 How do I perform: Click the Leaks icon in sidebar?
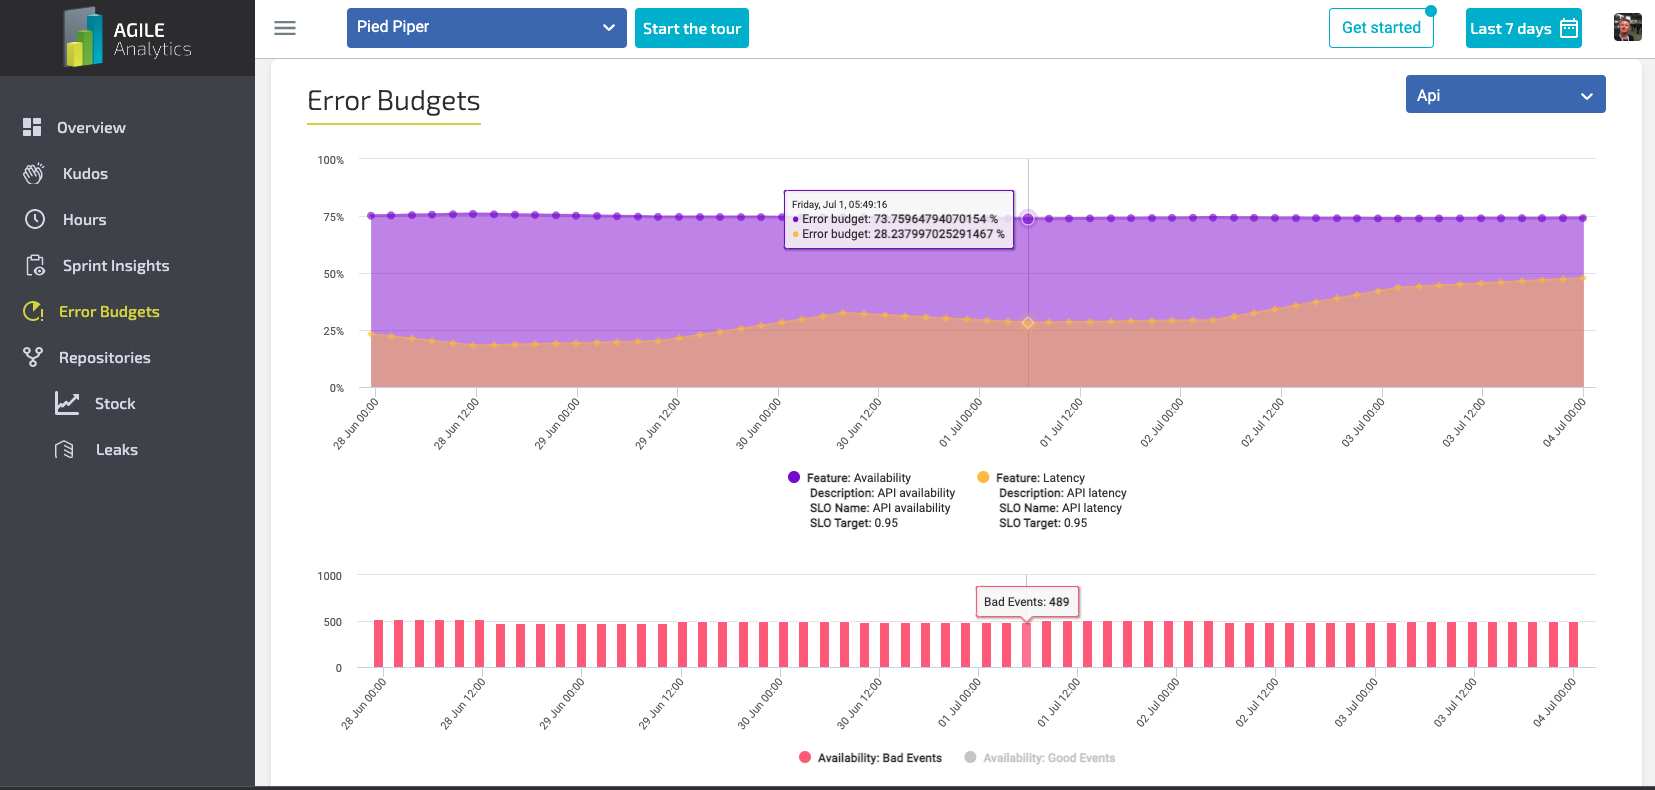[x=65, y=449]
